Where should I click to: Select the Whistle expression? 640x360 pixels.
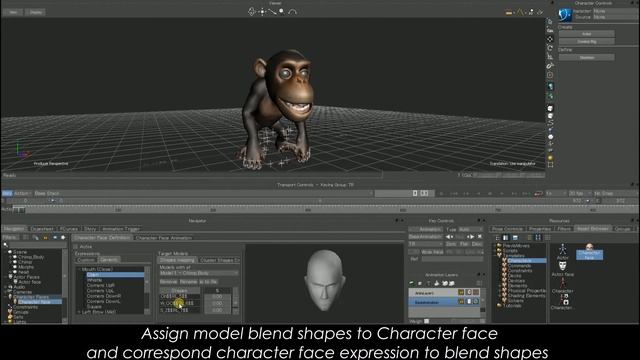[x=94, y=280]
